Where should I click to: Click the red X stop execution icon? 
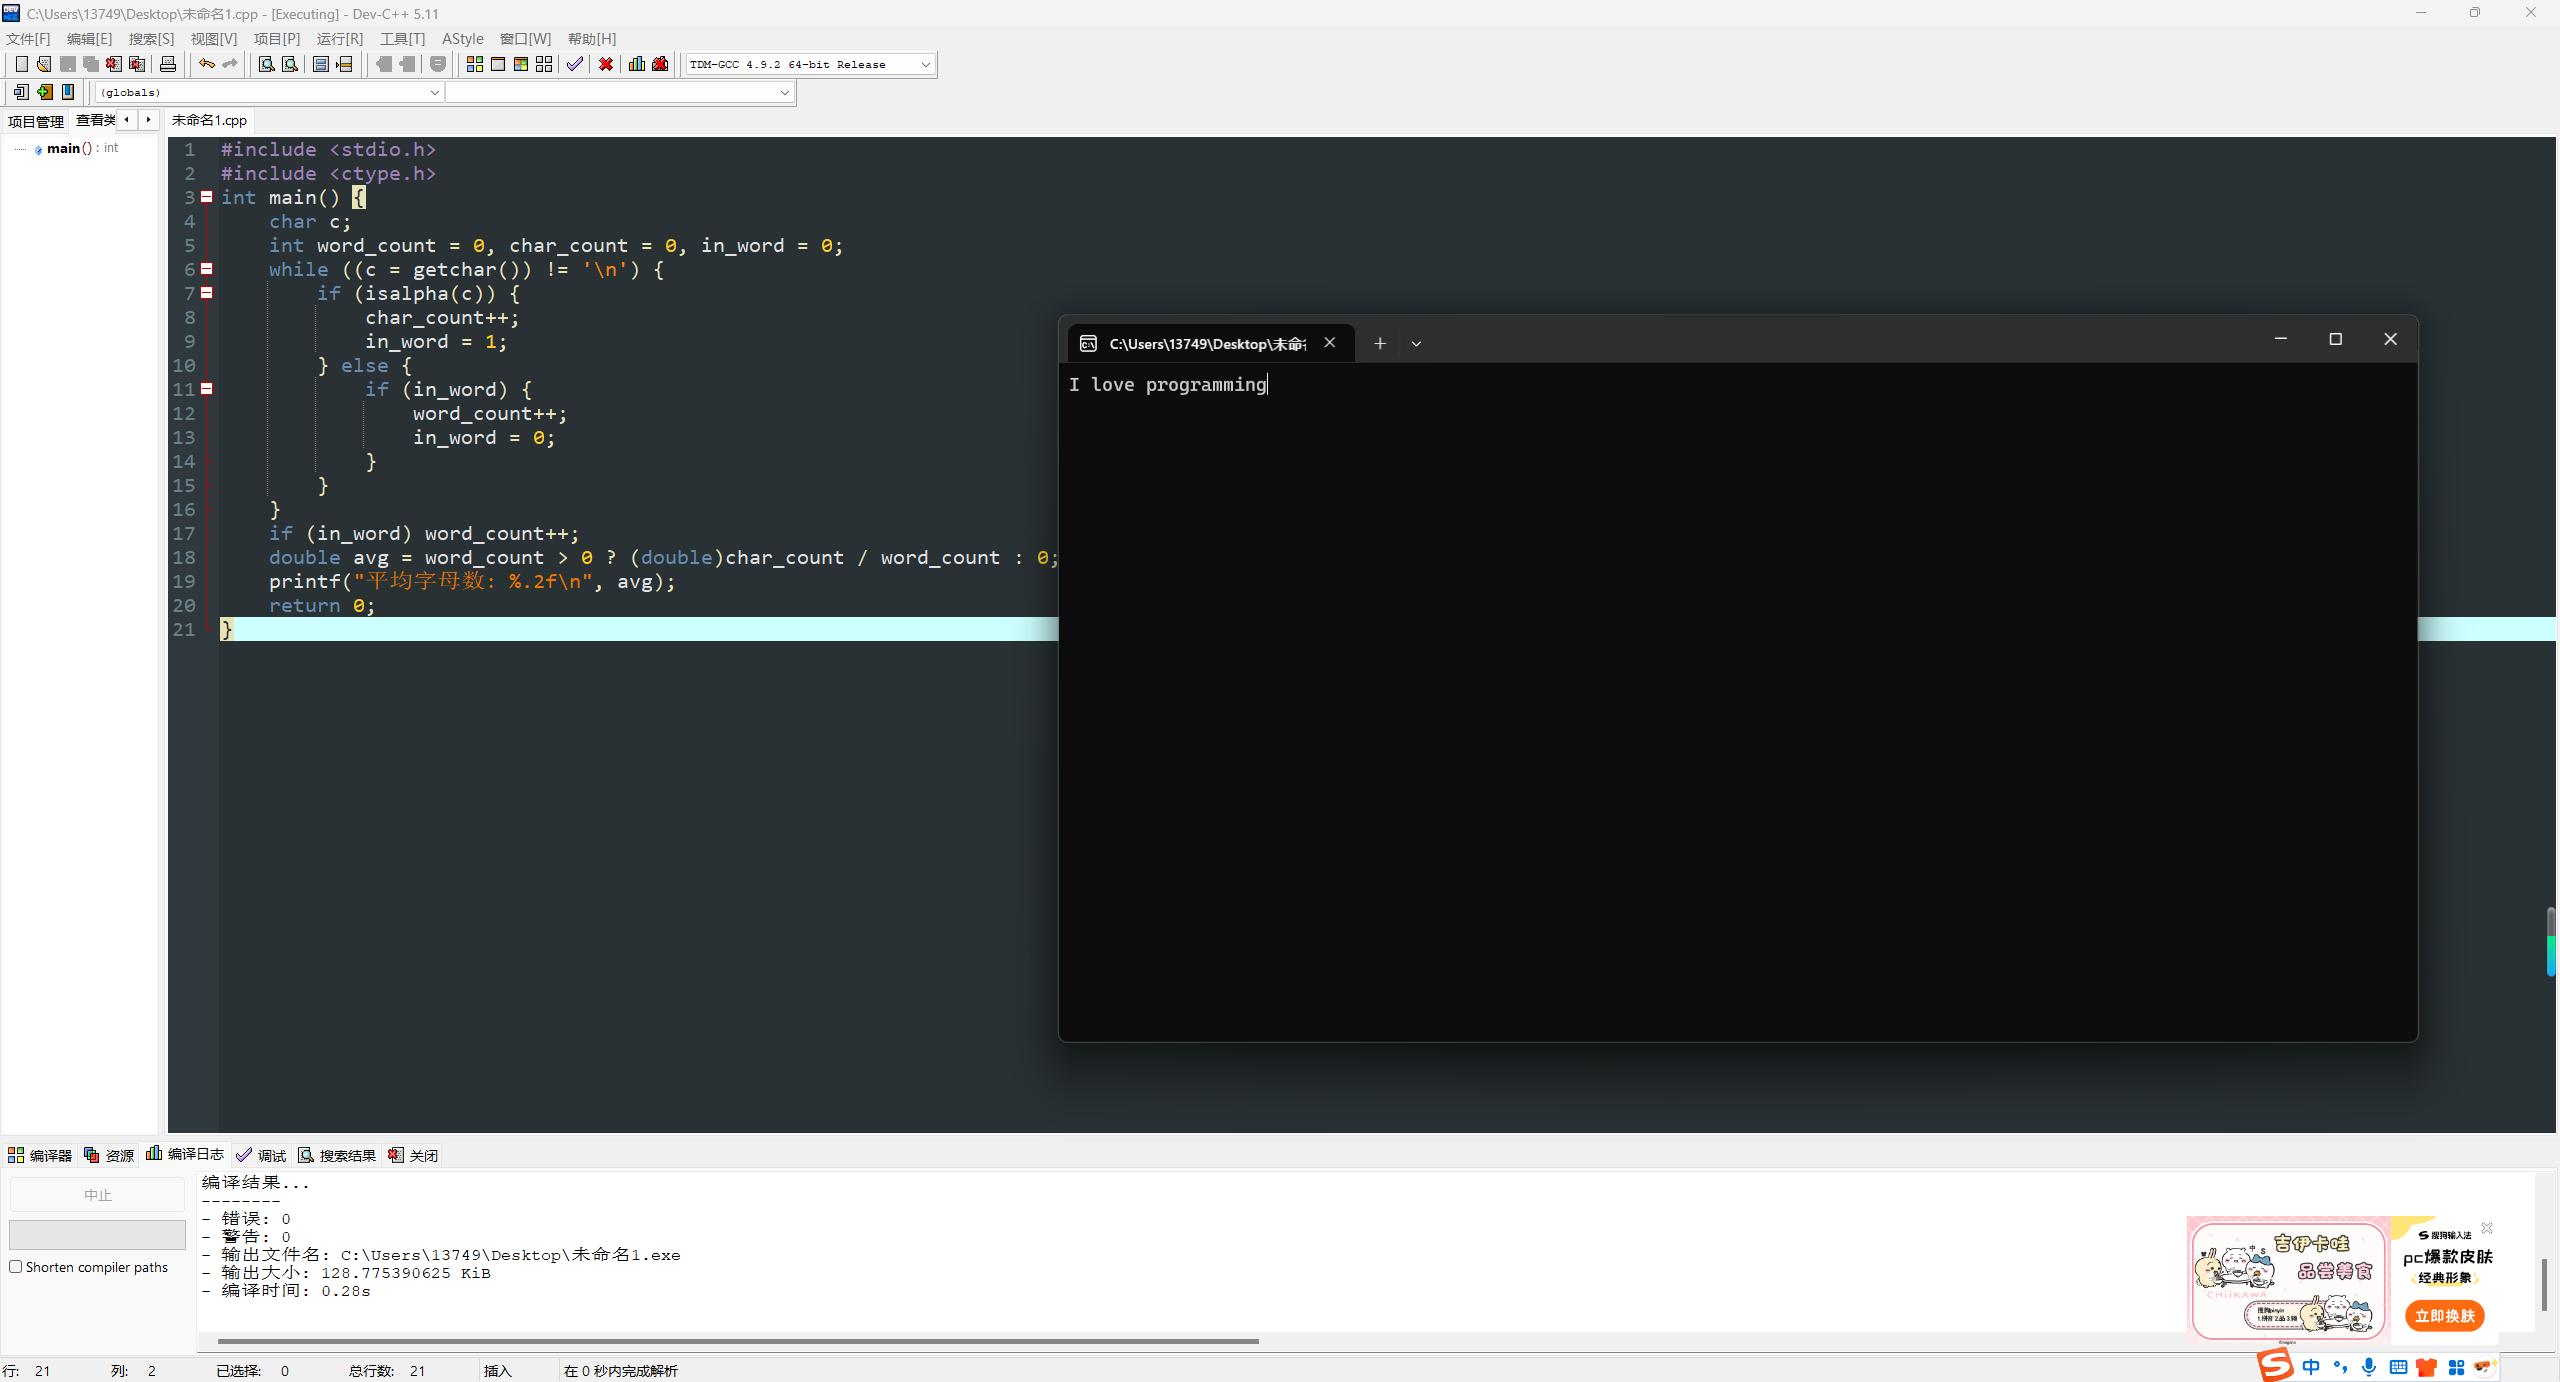(606, 64)
